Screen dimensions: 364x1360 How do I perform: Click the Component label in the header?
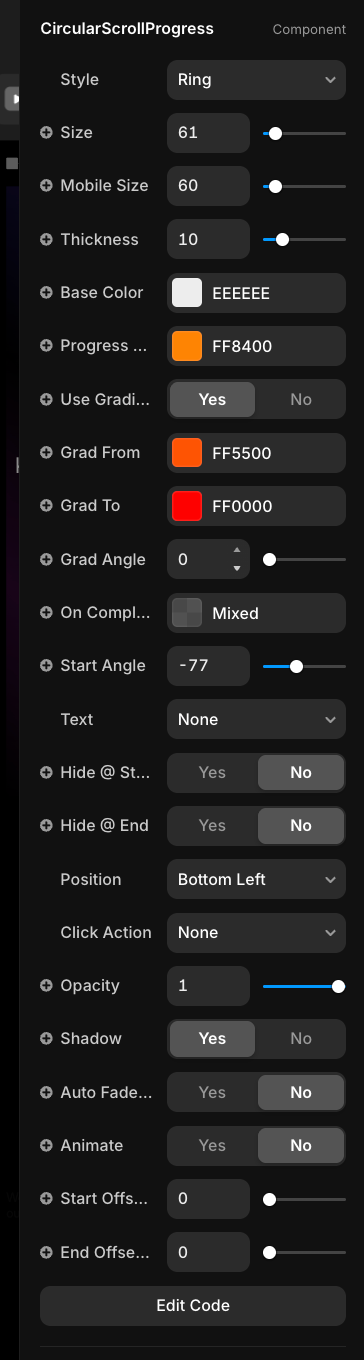[x=309, y=29]
